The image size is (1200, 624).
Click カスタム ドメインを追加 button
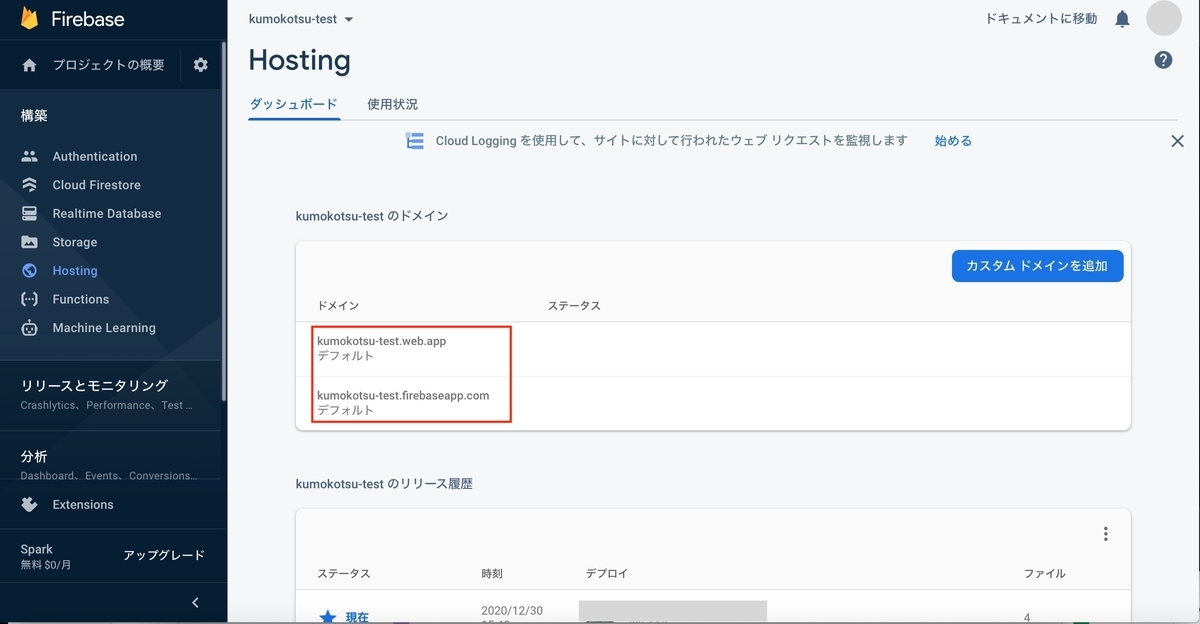click(x=1038, y=266)
